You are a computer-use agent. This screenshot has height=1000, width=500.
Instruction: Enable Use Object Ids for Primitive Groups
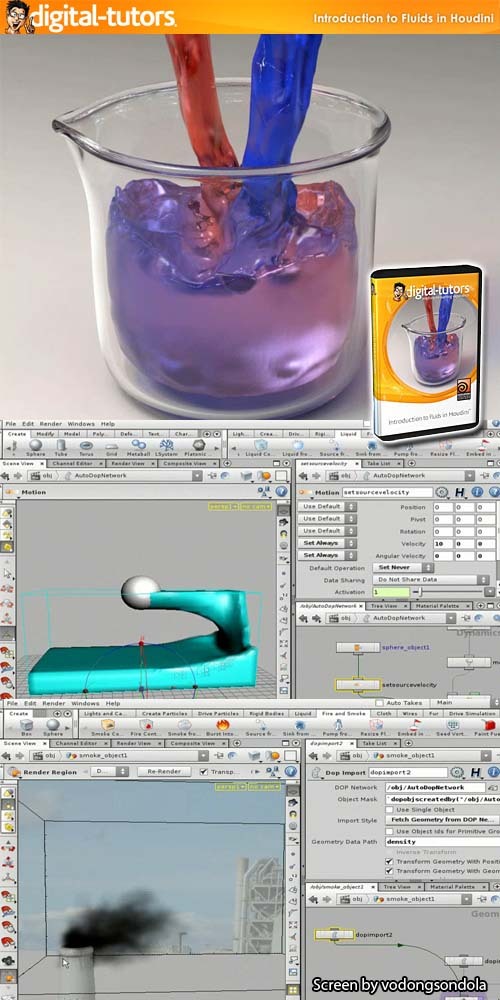point(389,832)
